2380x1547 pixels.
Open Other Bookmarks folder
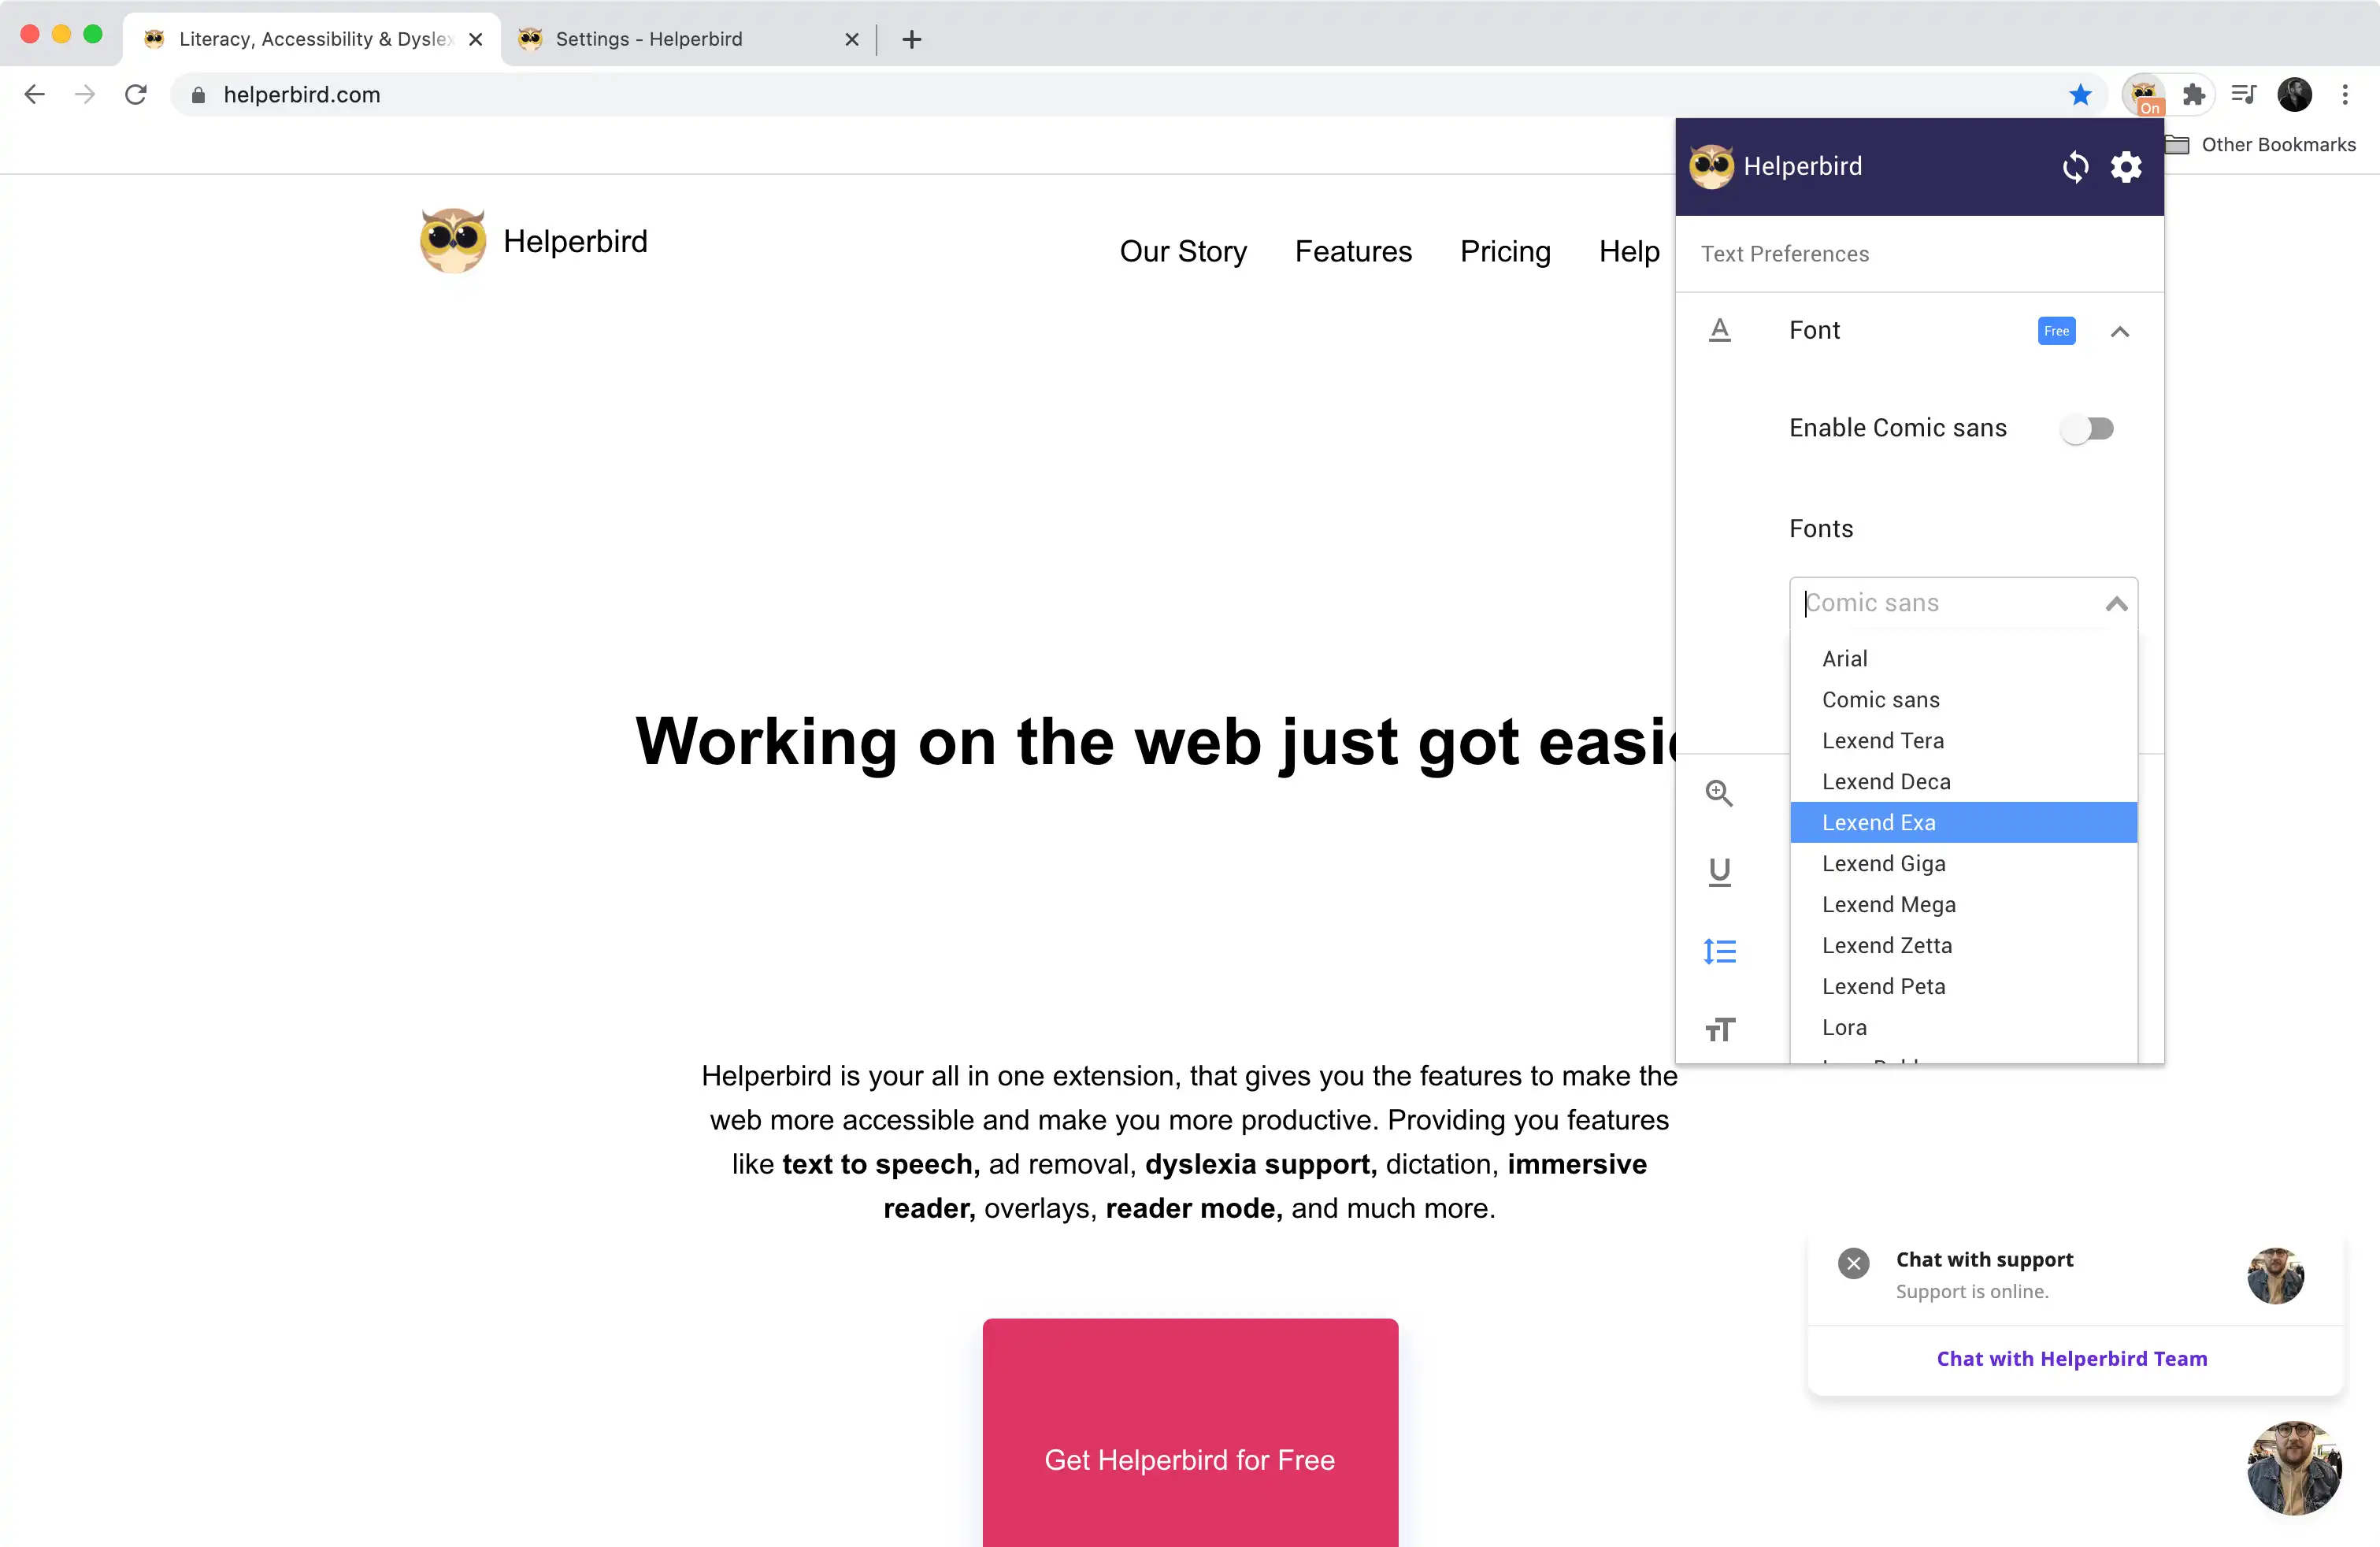click(2260, 145)
